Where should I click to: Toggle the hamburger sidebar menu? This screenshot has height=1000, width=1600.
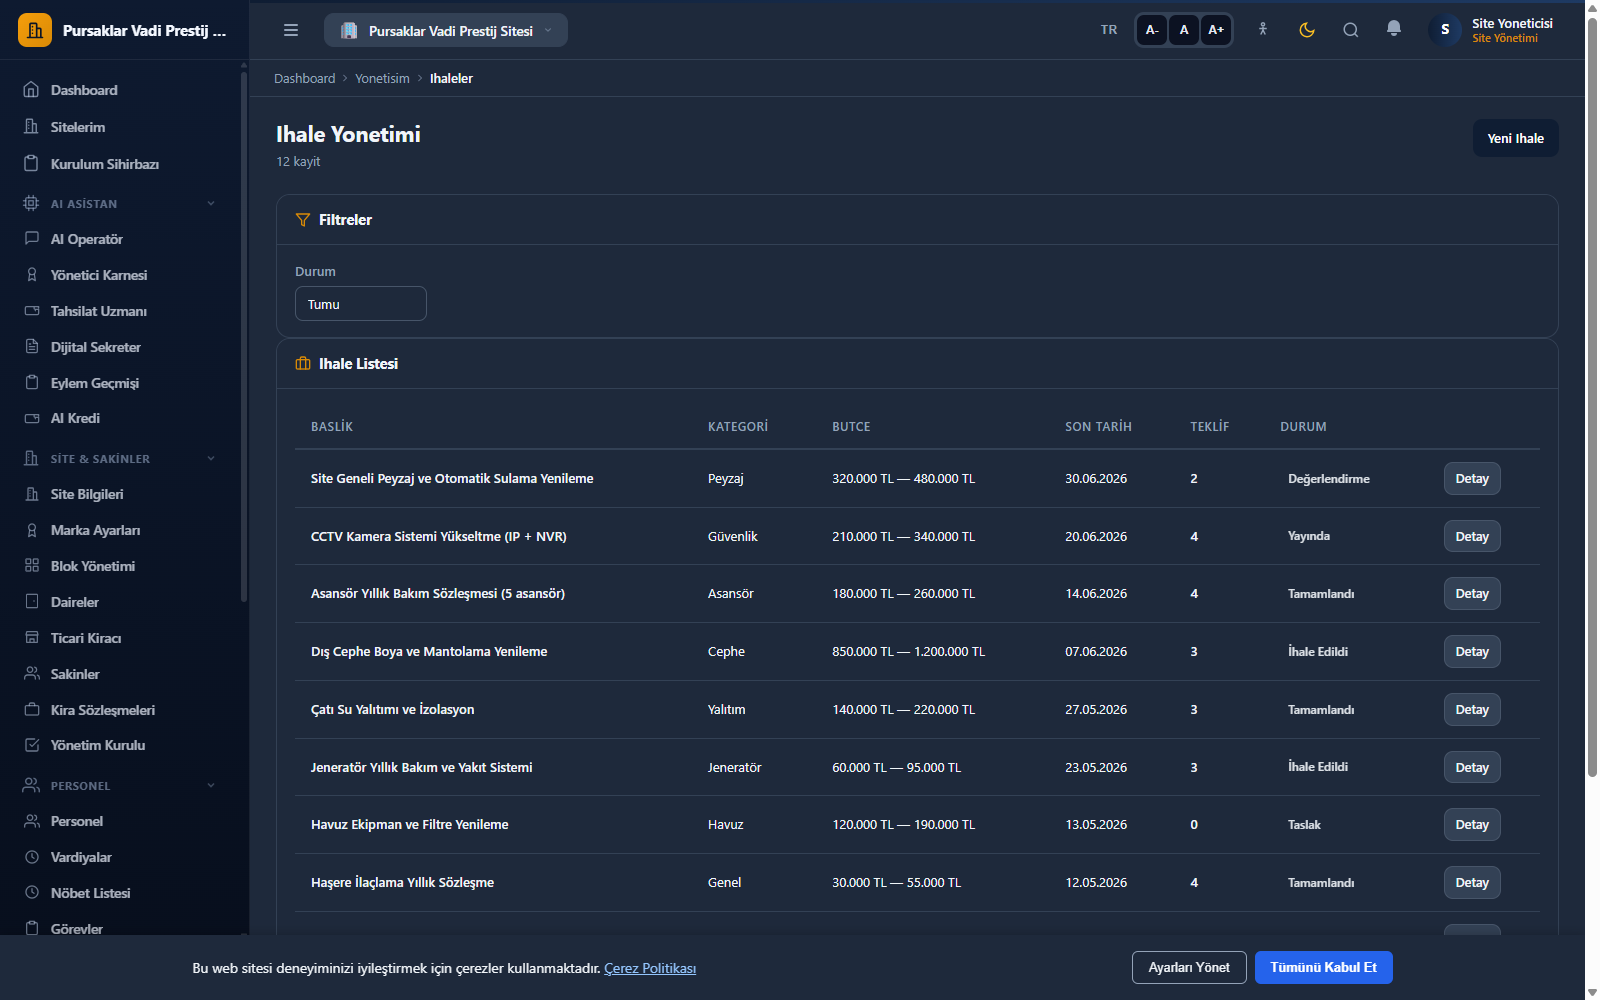[x=291, y=30]
